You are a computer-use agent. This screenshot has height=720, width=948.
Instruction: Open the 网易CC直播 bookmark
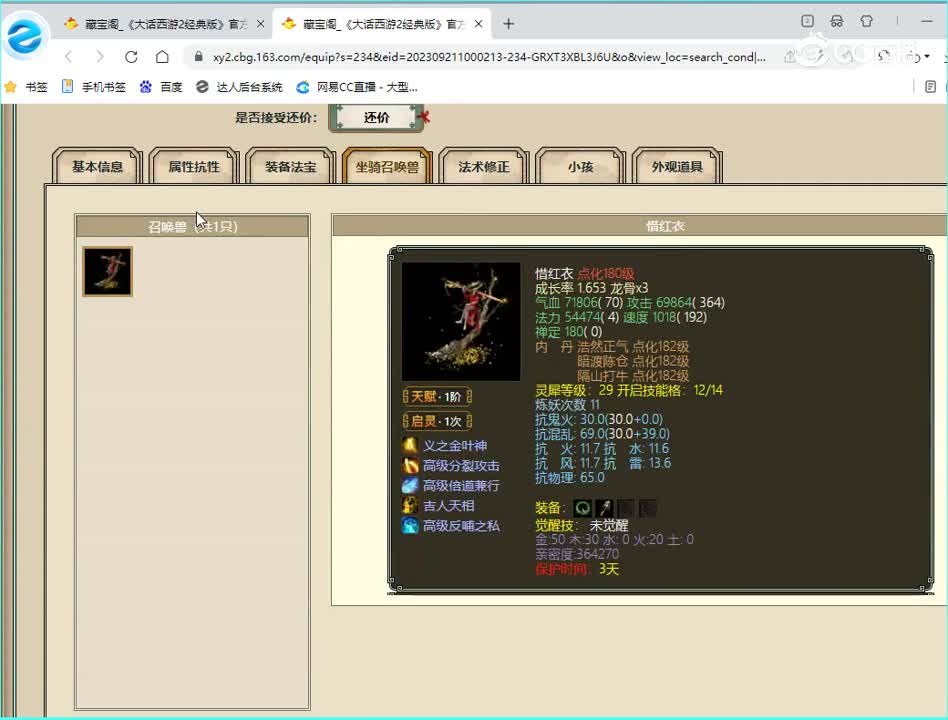tap(357, 87)
